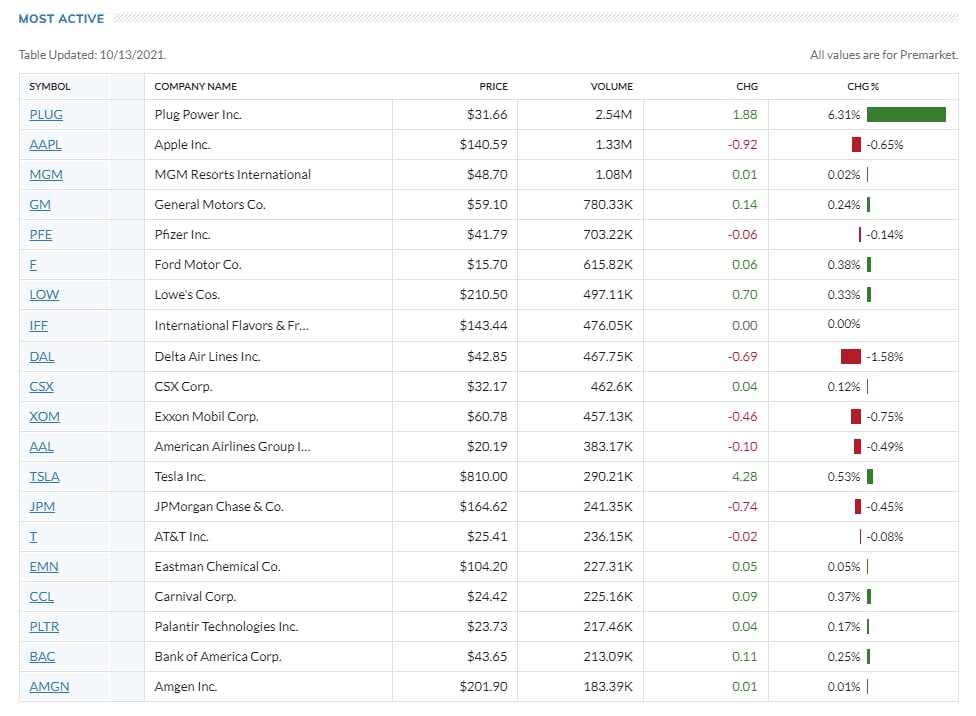Image resolution: width=976 pixels, height=716 pixels.
Task: Click the $810.00 Tesla price
Action: click(484, 477)
